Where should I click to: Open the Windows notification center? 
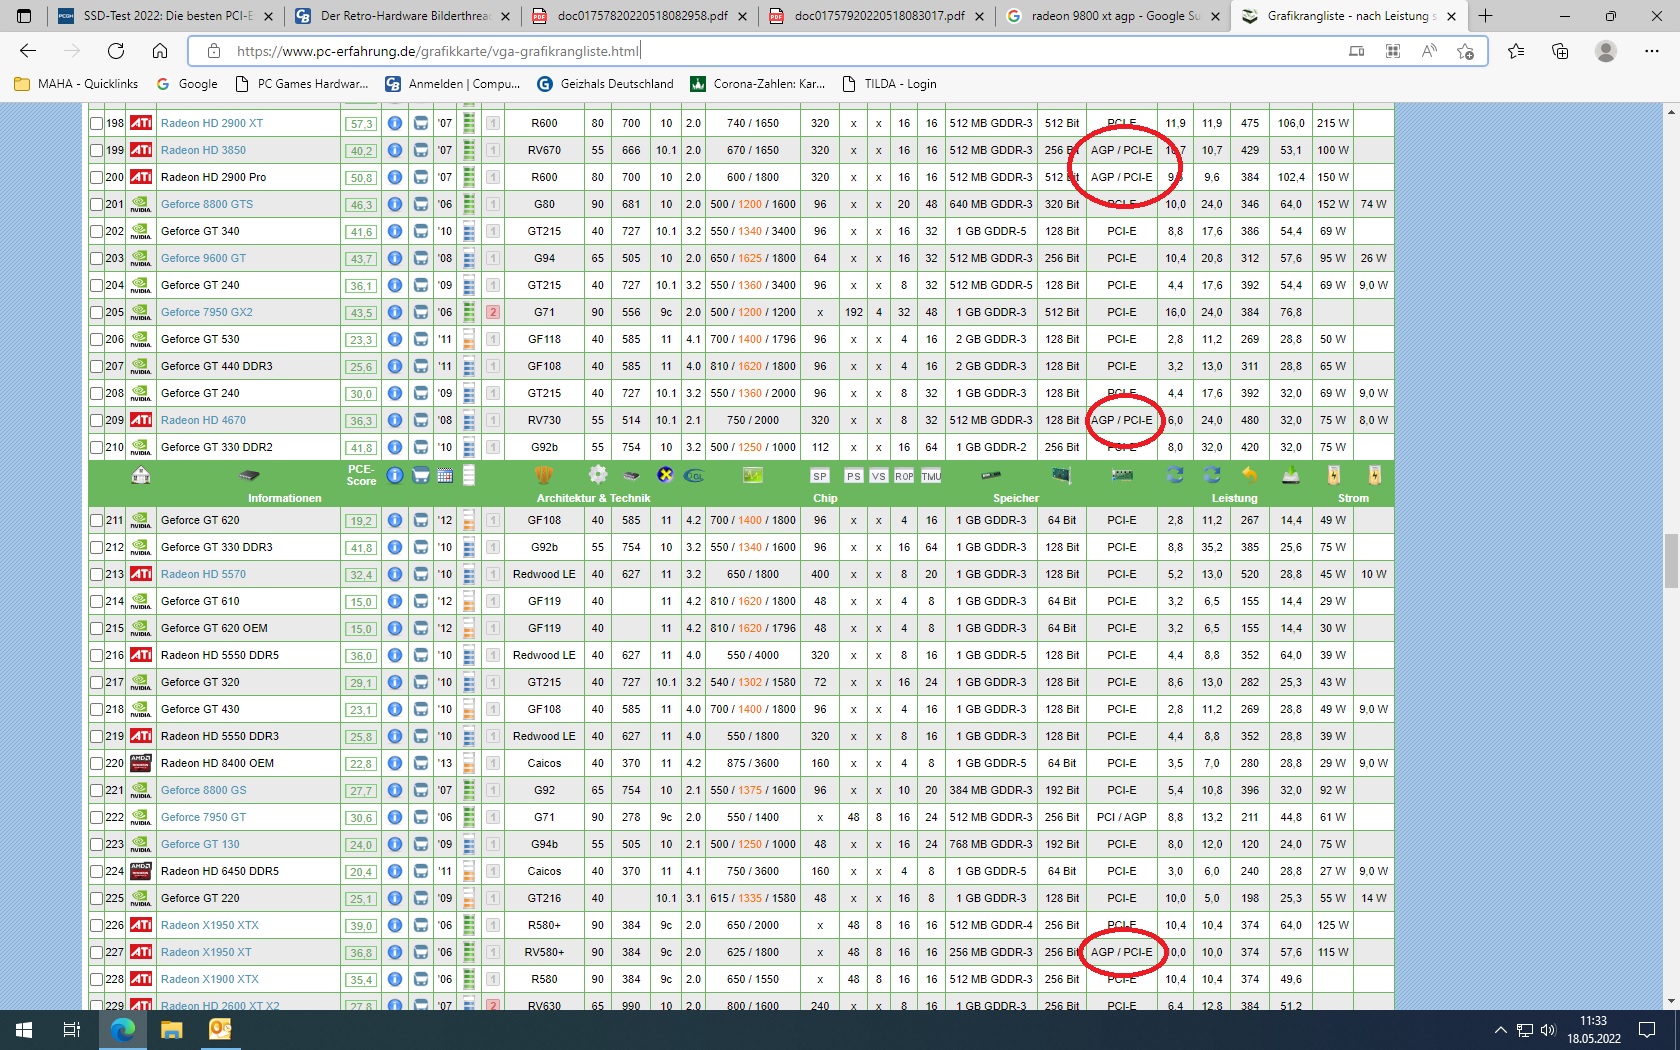(1647, 1030)
